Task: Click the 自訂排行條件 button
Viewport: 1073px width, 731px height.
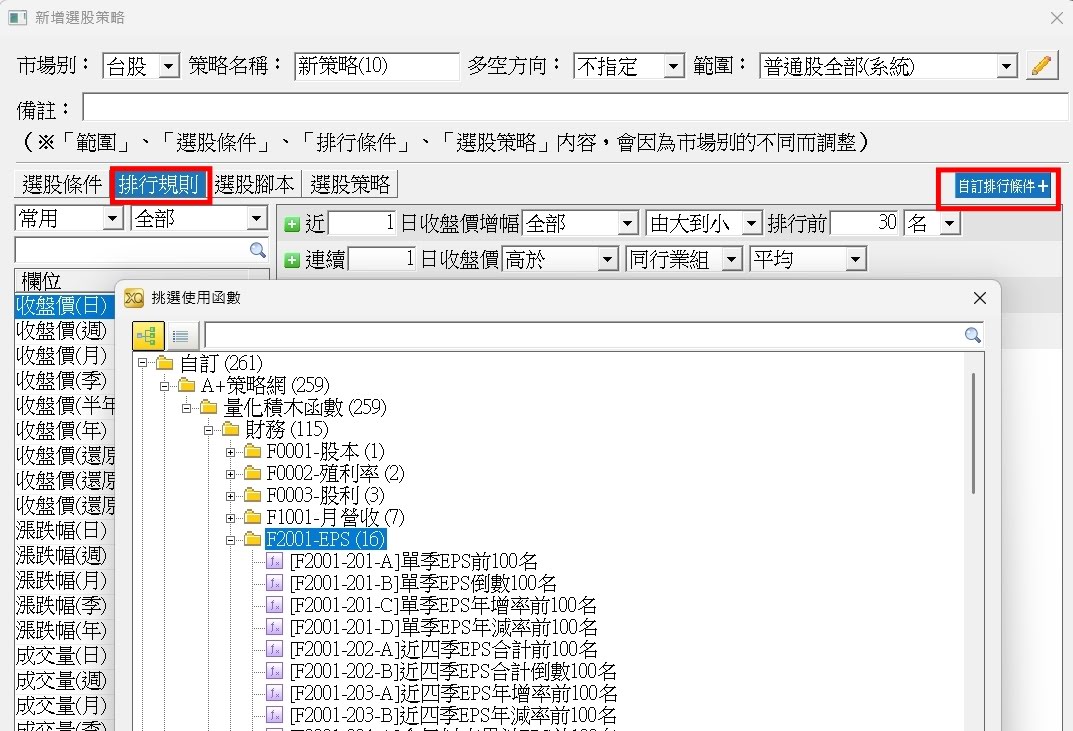Action: 1002,186
